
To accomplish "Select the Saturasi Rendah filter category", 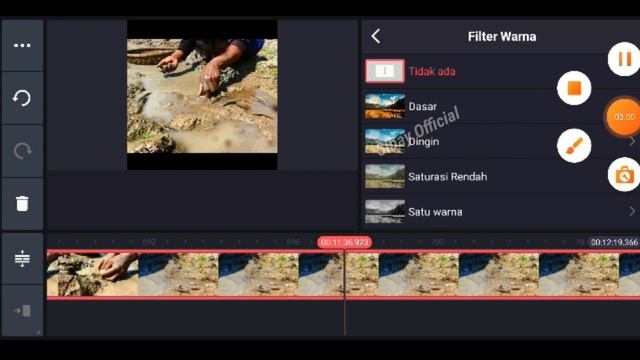I will 500,176.
